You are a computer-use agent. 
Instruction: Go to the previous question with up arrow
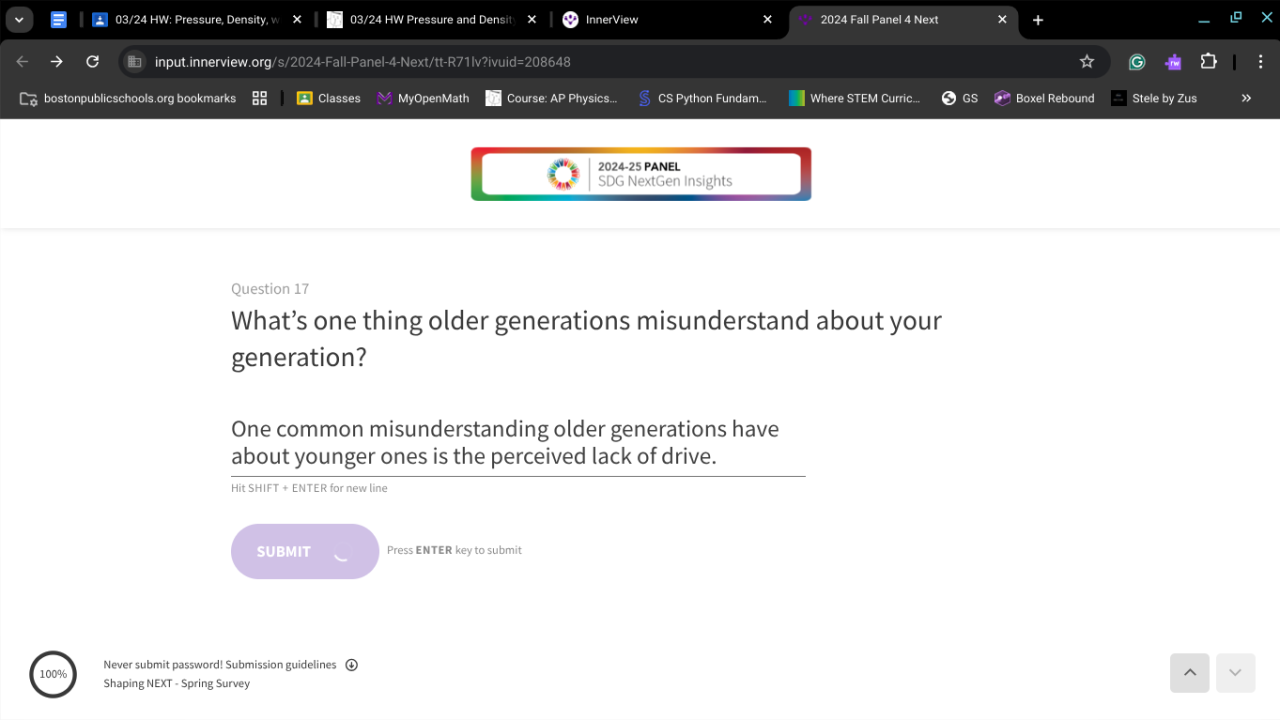tap(1190, 673)
